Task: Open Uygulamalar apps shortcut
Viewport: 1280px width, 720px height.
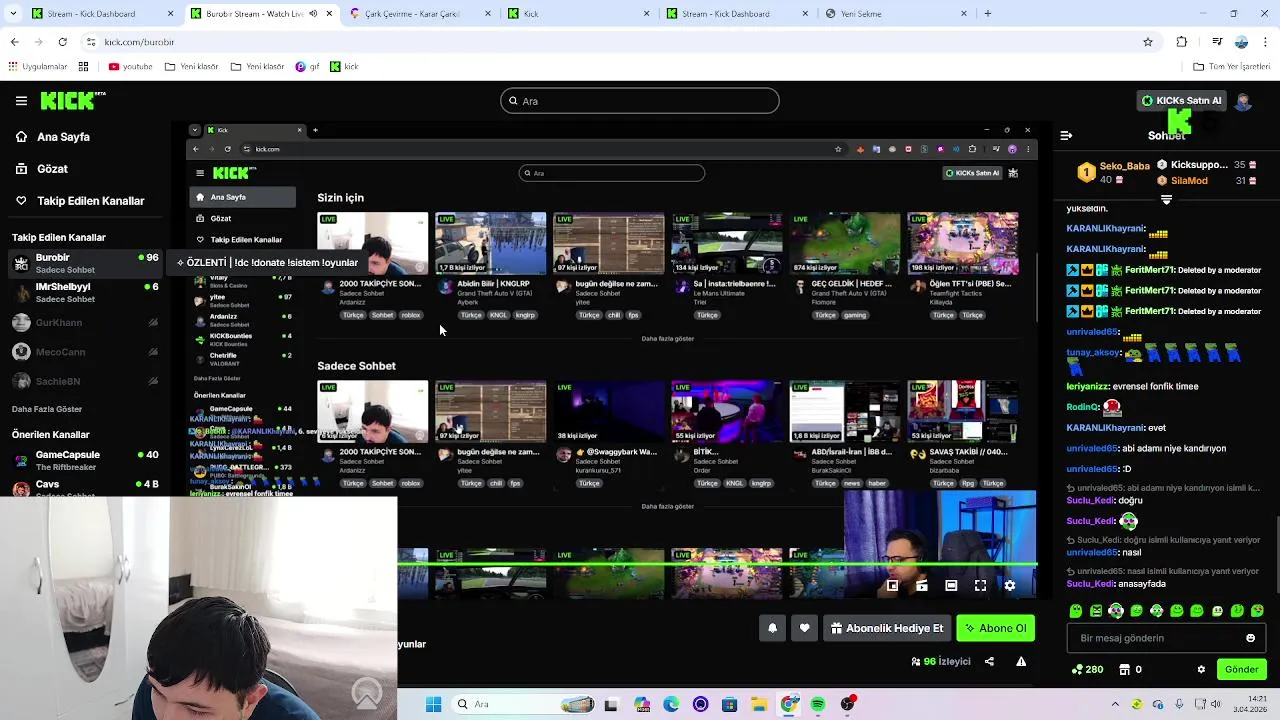Action: point(38,67)
